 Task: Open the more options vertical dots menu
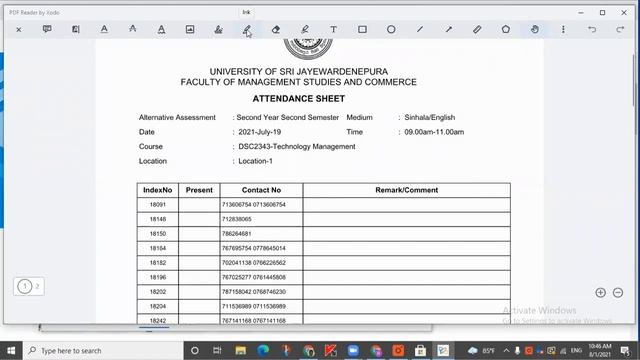coord(563,29)
